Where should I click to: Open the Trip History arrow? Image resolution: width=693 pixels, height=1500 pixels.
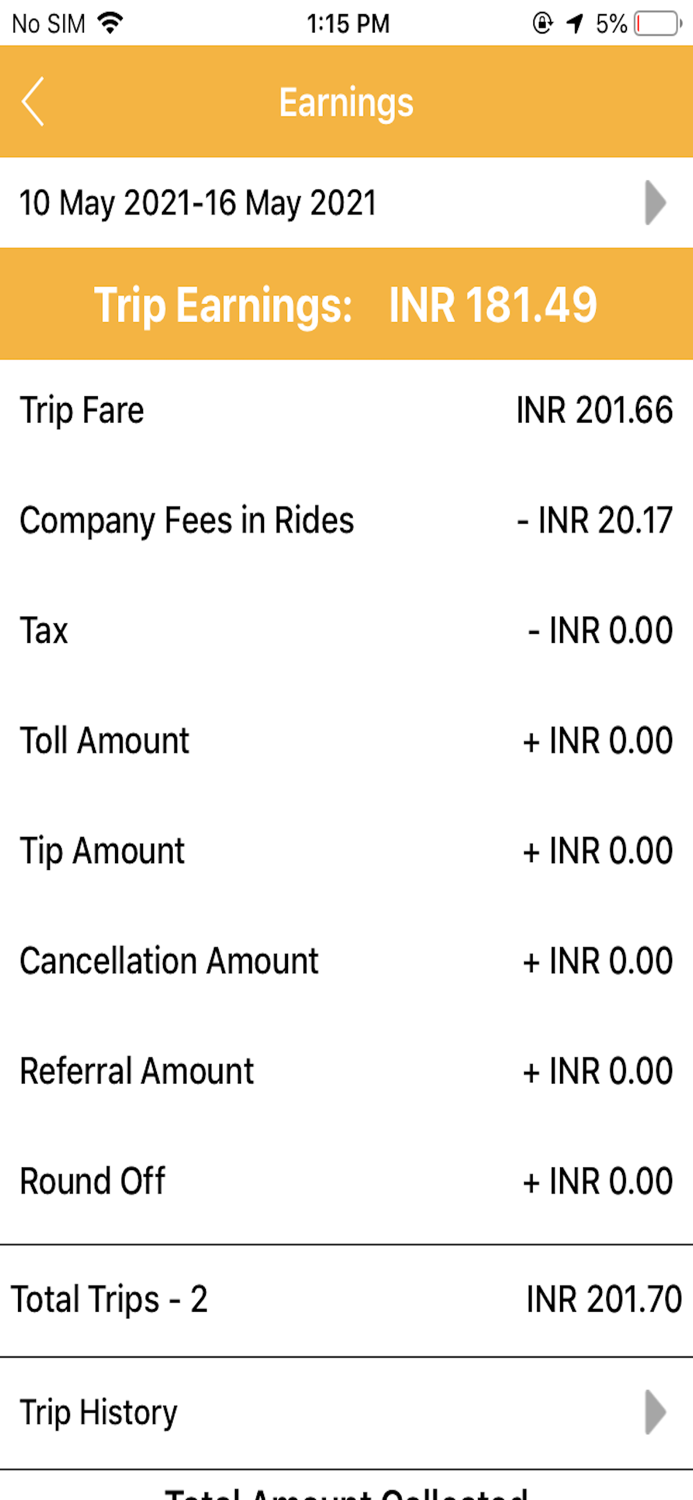pos(655,1412)
